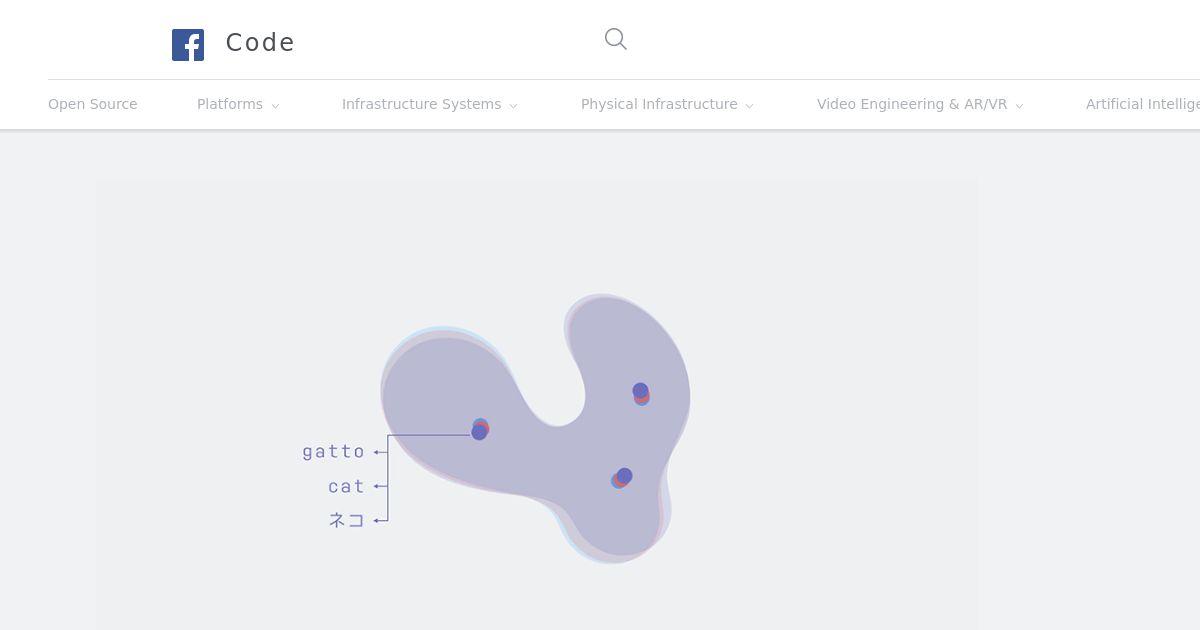
Task: Expand the Physical Infrastructure chevron
Action: (x=749, y=106)
